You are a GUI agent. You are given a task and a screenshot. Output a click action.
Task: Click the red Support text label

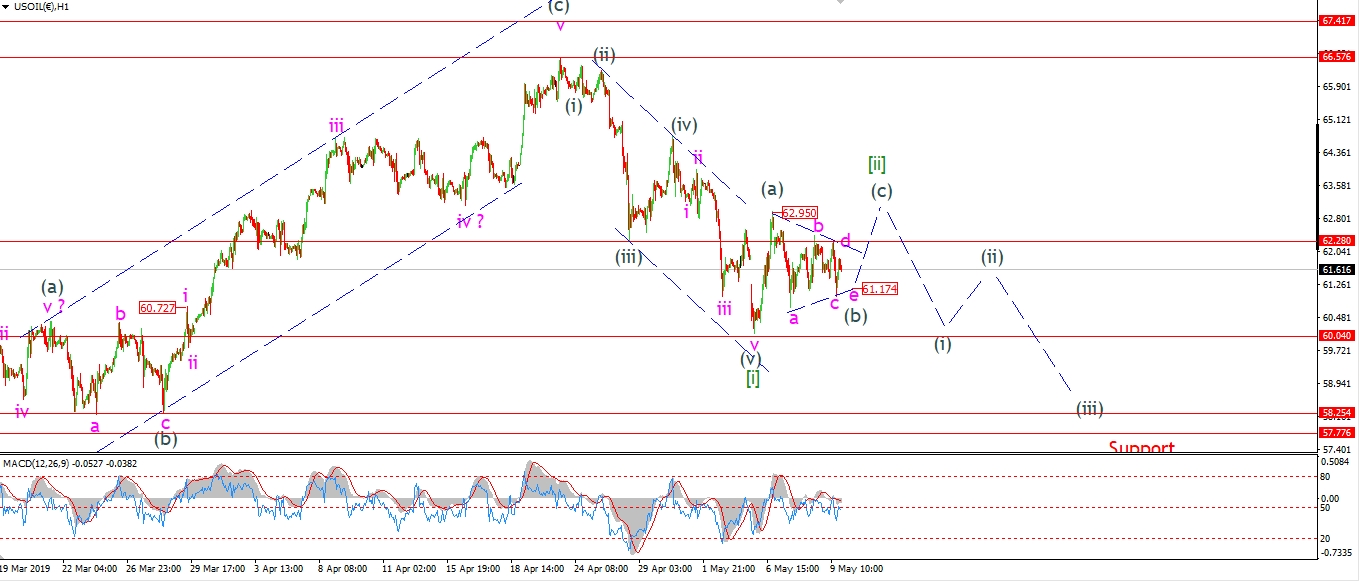click(1141, 448)
